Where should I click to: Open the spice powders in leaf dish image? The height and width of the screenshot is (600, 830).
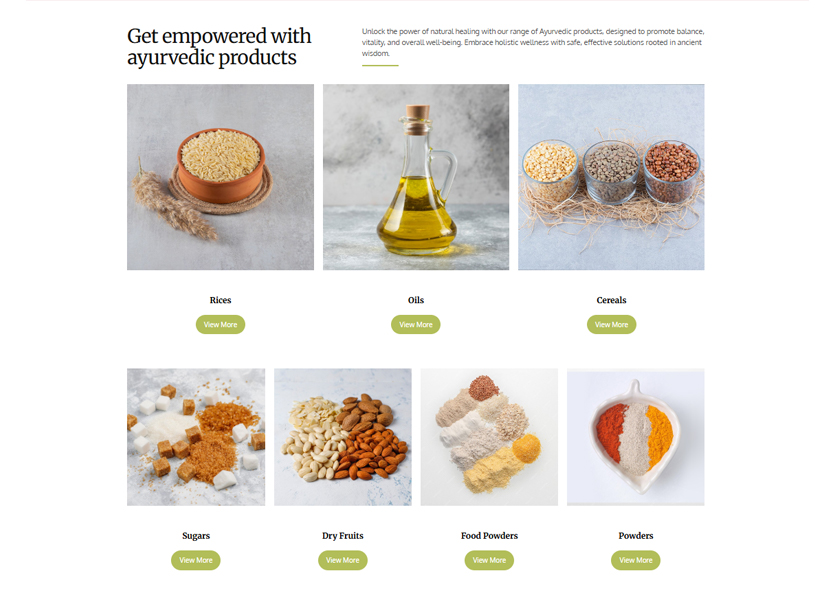click(636, 437)
